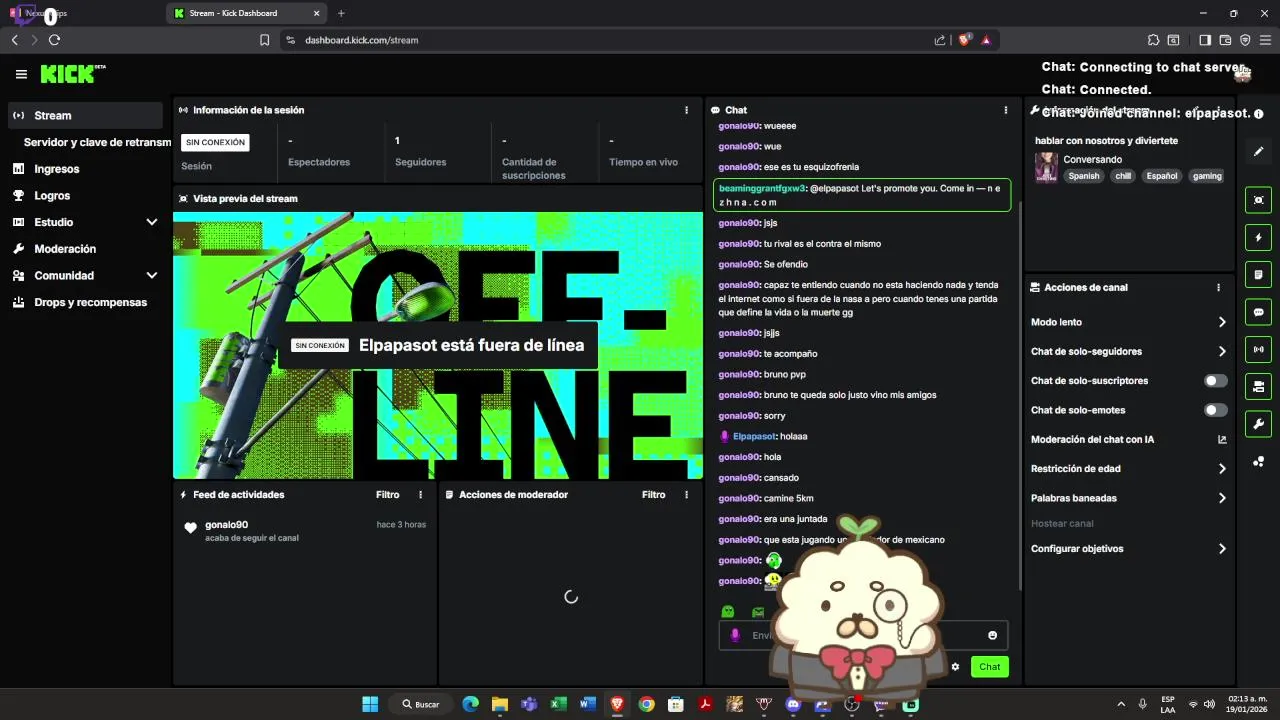Open Restricción de edad chevron
Viewport: 1280px width, 720px height.
(x=1222, y=469)
